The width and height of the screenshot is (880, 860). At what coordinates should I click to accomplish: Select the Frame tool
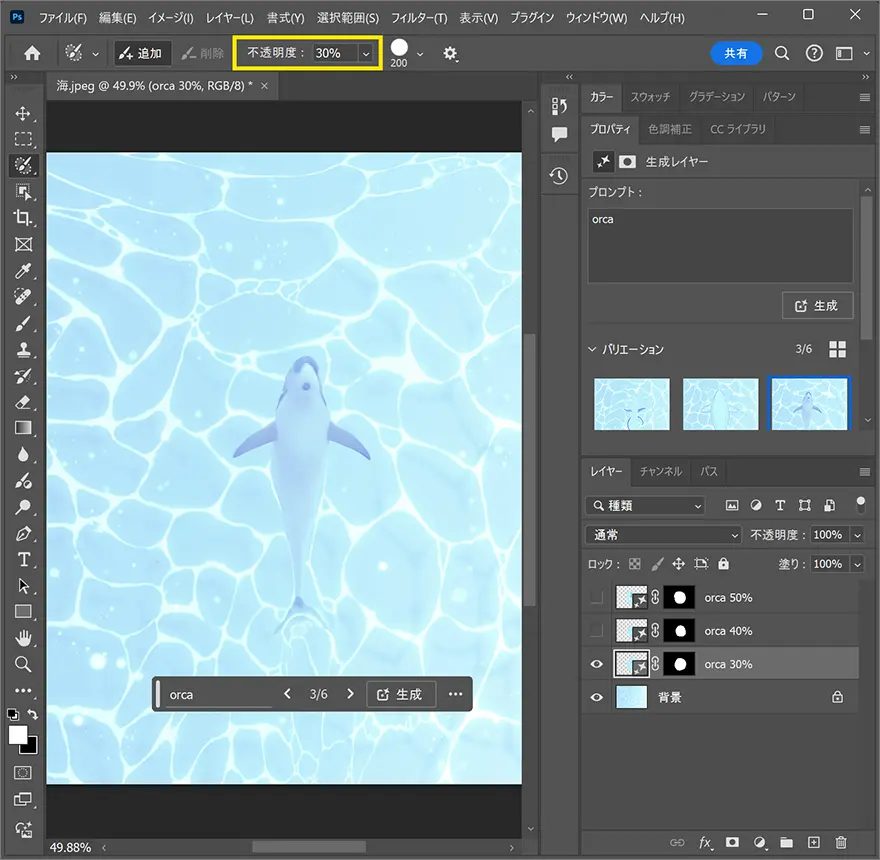click(x=23, y=244)
